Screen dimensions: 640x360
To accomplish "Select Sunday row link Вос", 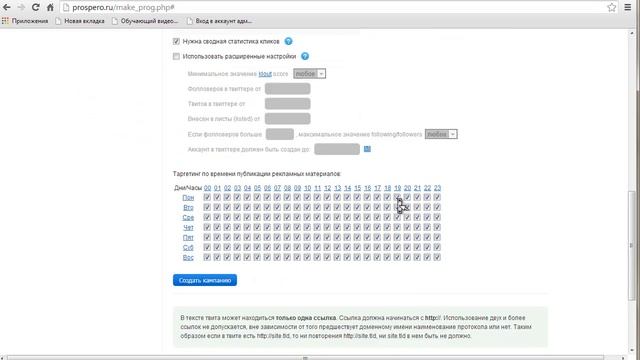I will pos(188,258).
